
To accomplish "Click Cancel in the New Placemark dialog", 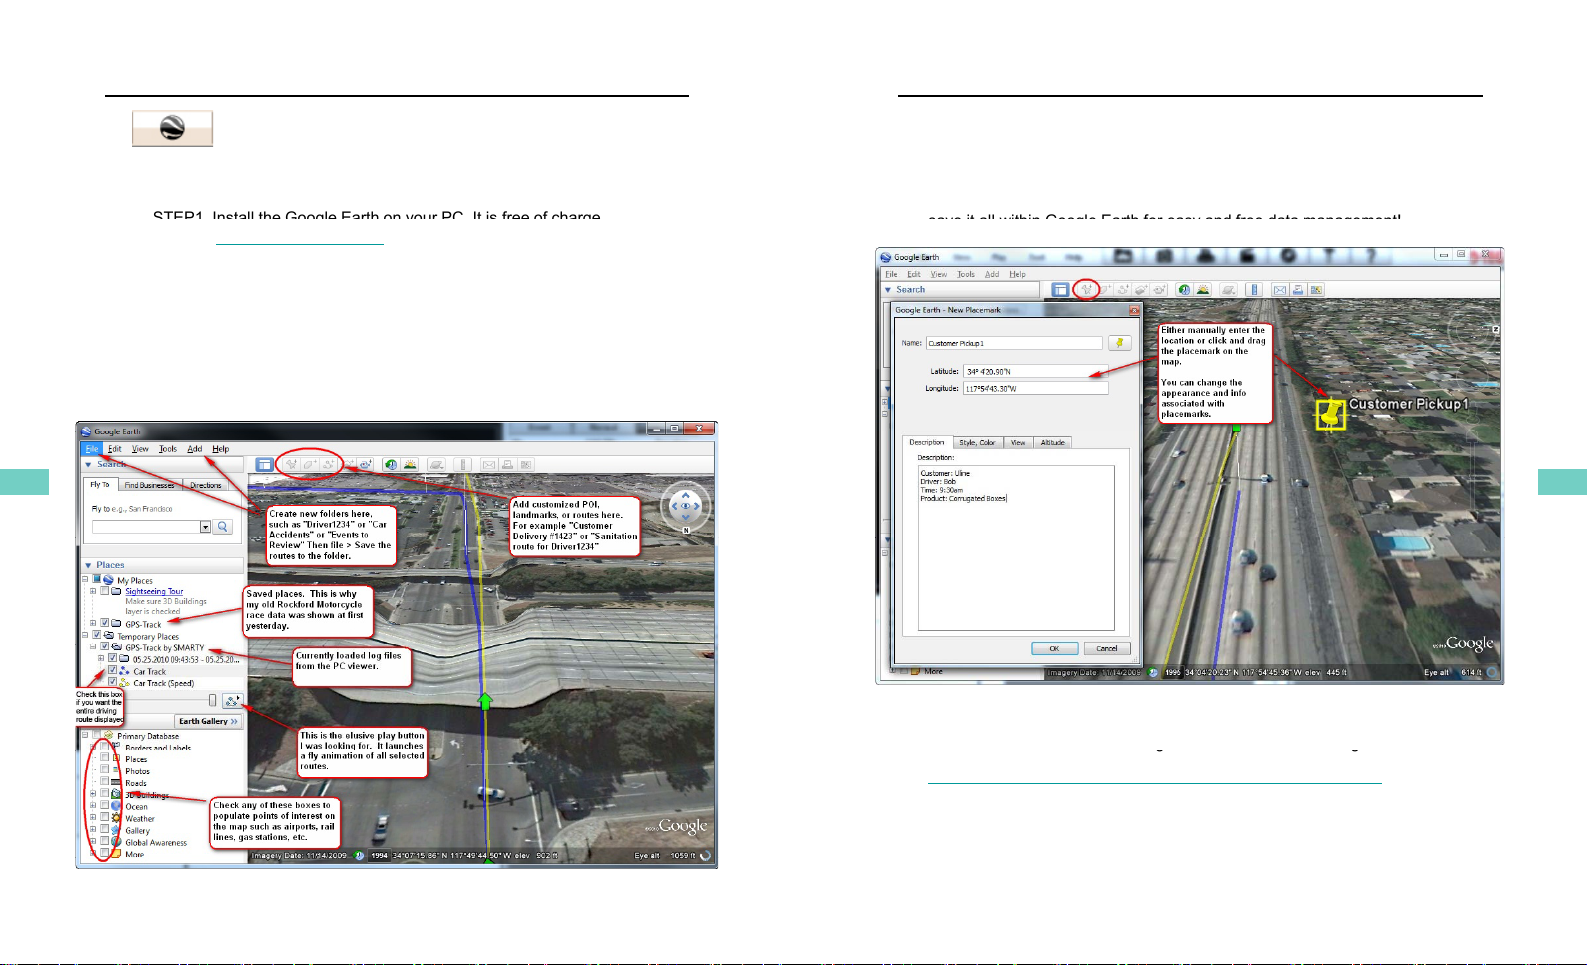I will 1107,648.
